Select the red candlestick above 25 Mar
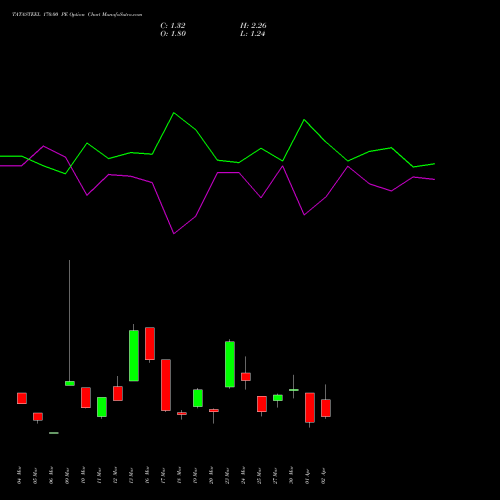This screenshot has height=500, width=500. coord(262,404)
